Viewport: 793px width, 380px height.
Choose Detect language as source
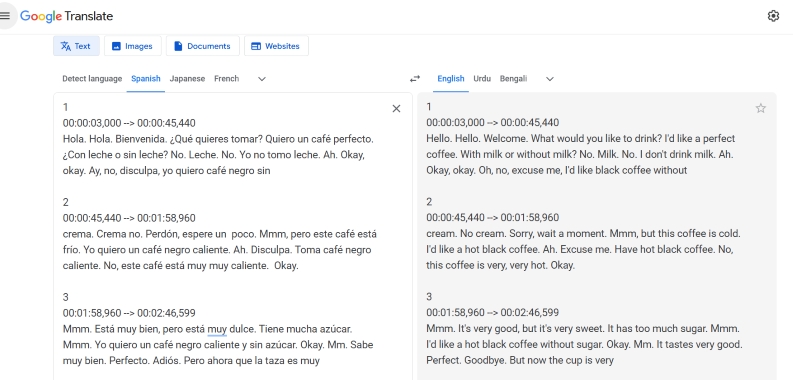pyautogui.click(x=92, y=78)
